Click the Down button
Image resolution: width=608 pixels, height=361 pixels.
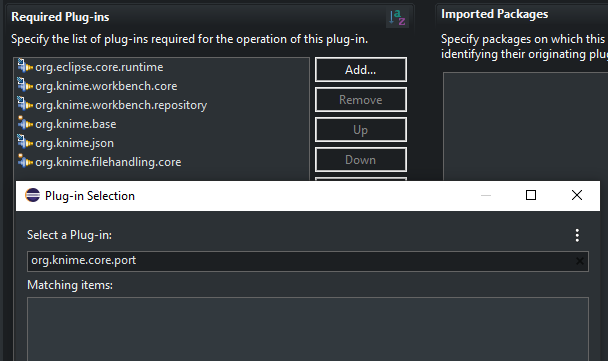click(x=361, y=159)
